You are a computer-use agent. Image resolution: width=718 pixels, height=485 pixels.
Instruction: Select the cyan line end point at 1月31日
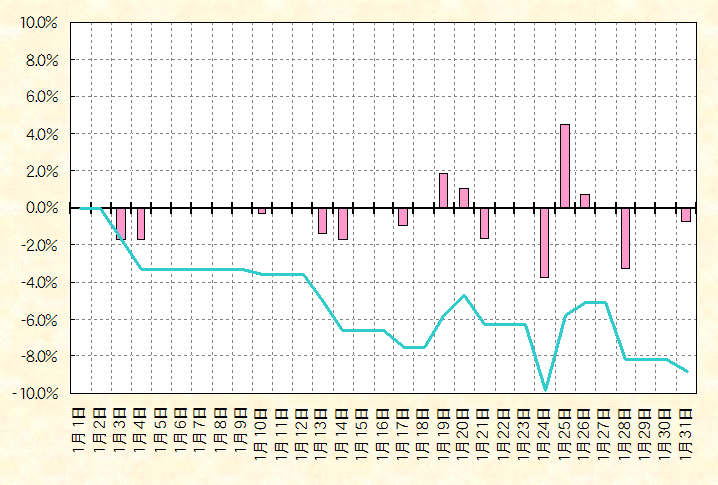pyautogui.click(x=686, y=371)
